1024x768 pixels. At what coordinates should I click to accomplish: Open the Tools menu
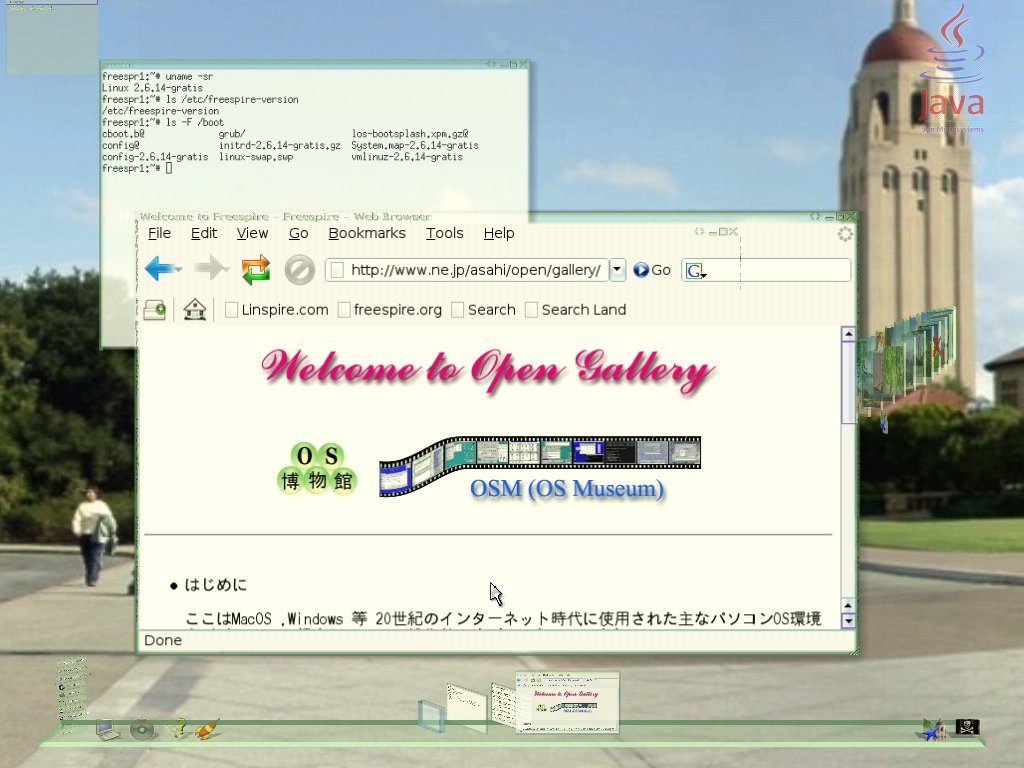pos(445,233)
